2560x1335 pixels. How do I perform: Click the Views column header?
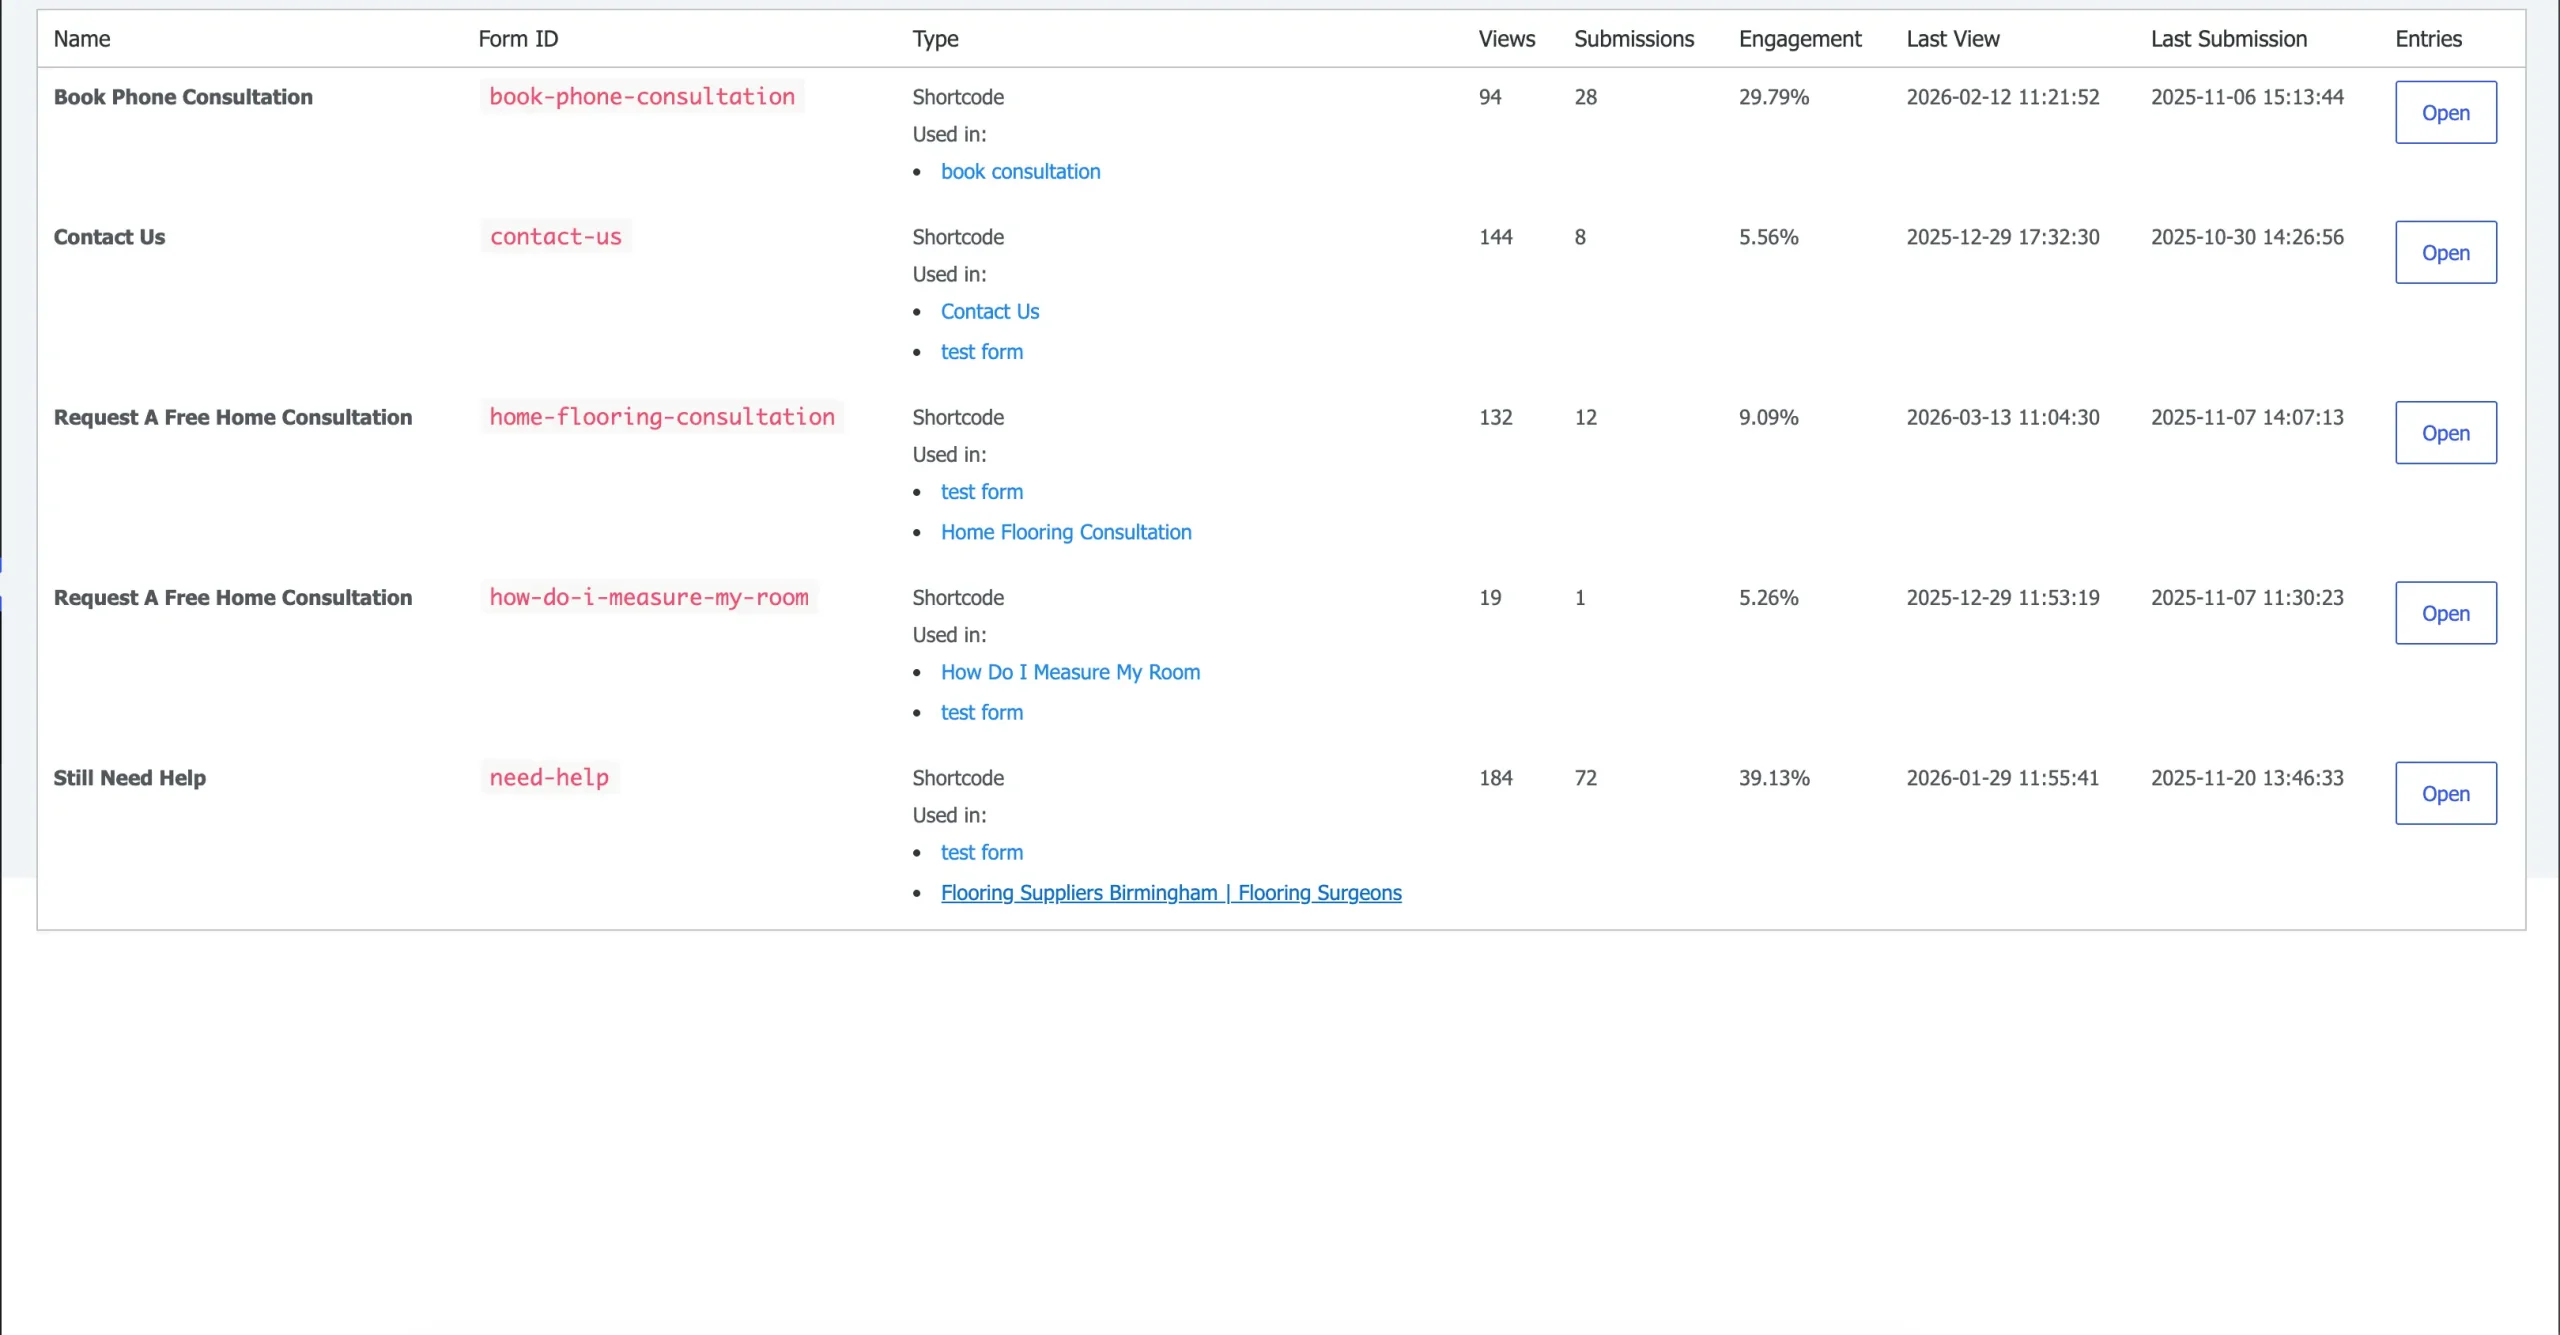[1506, 39]
